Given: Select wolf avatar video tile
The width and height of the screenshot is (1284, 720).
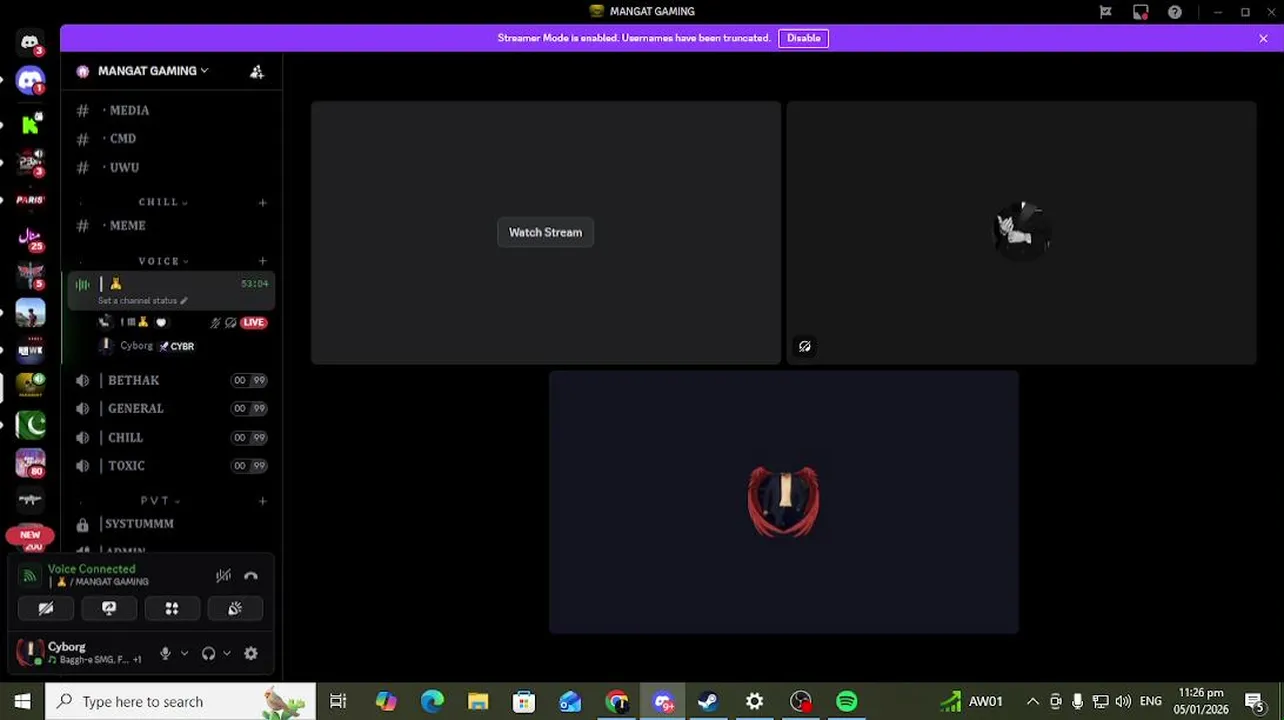Looking at the screenshot, I should click(x=1021, y=232).
